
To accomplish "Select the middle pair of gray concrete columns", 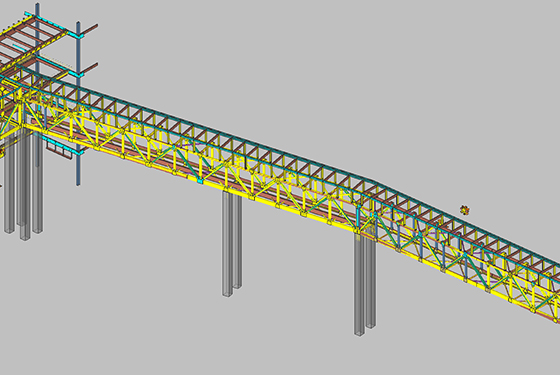I will (231, 245).
